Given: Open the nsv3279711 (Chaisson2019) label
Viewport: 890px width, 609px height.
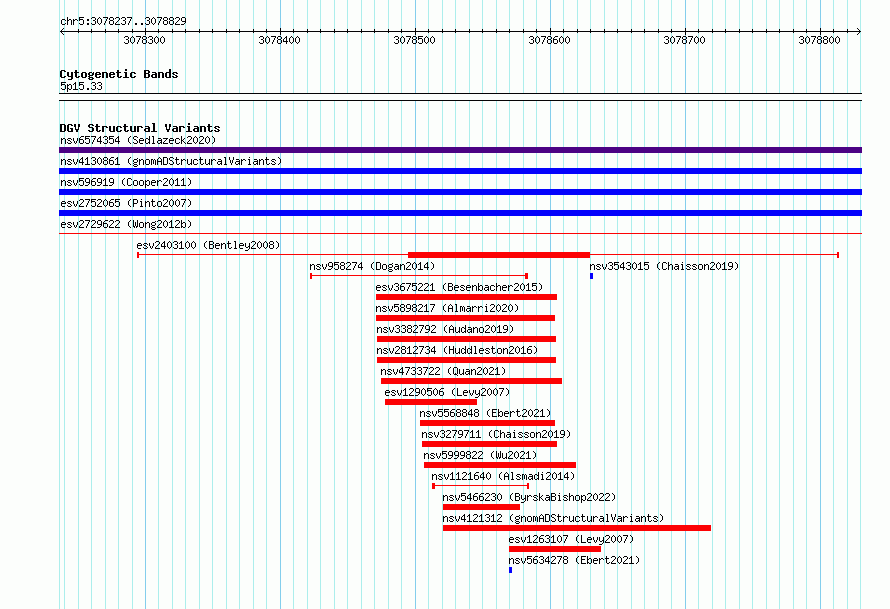Looking at the screenshot, I should tap(496, 434).
